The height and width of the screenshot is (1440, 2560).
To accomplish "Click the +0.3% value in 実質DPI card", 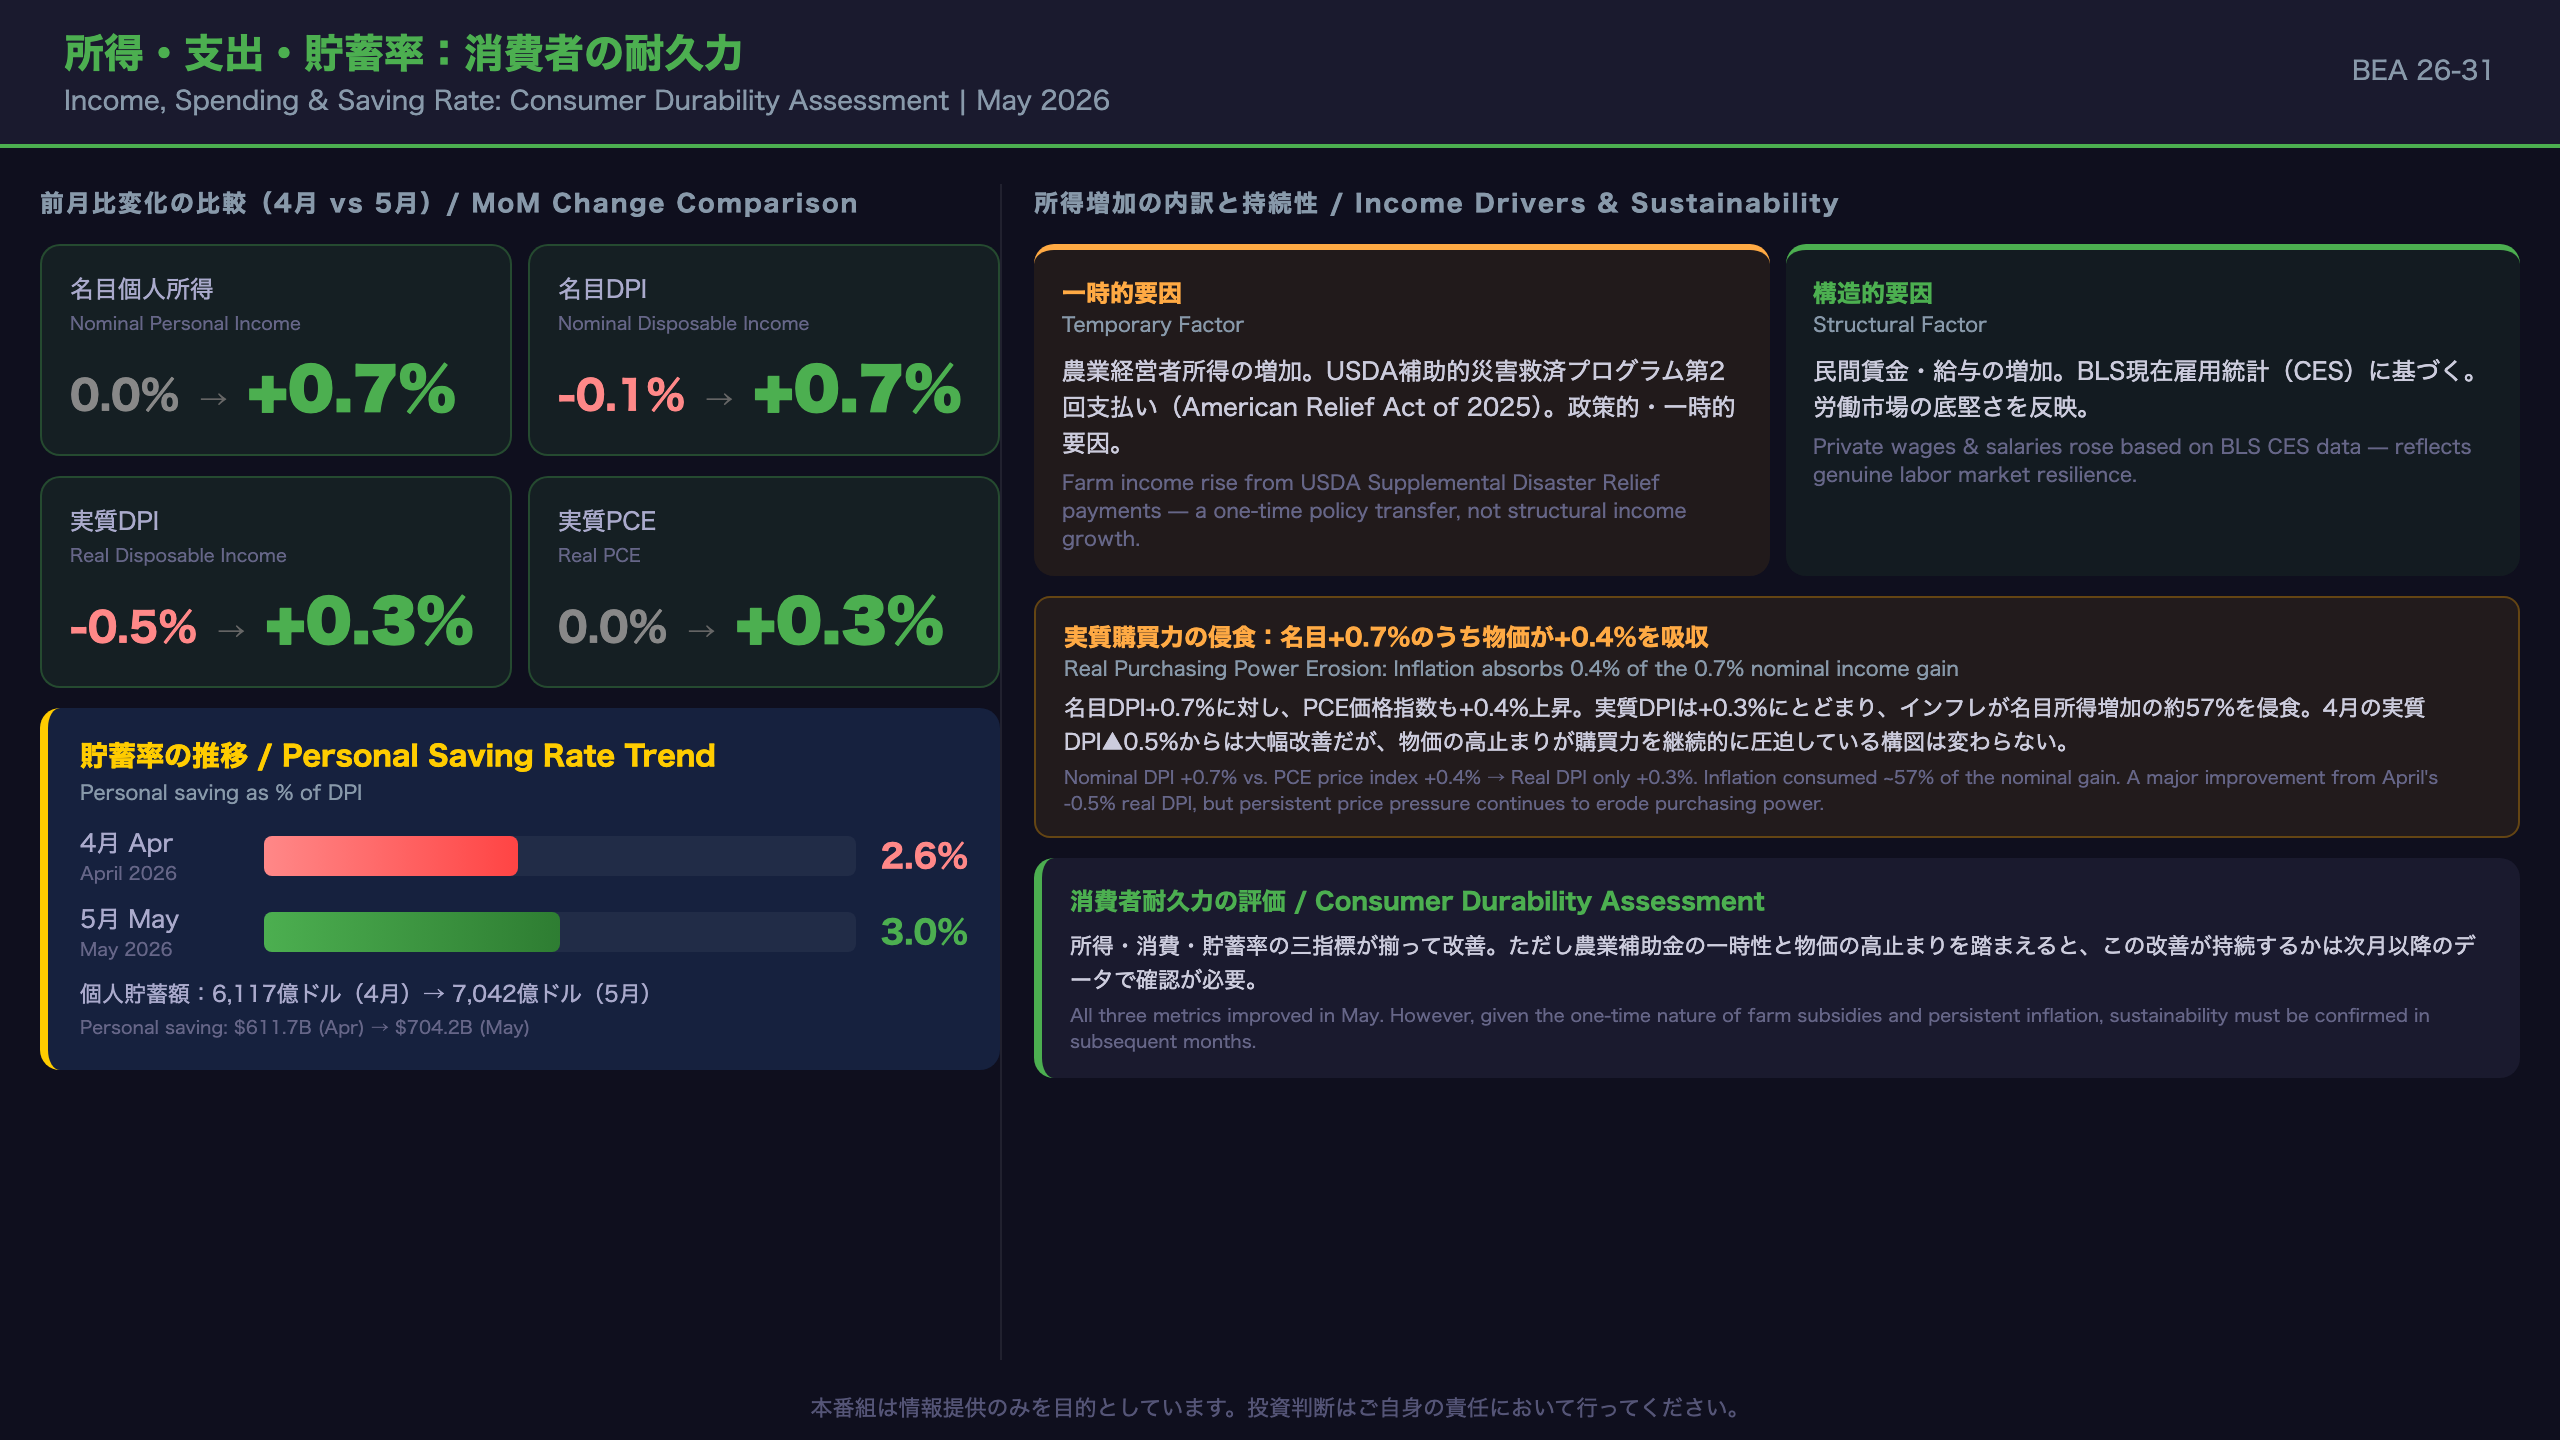I will 369,622.
